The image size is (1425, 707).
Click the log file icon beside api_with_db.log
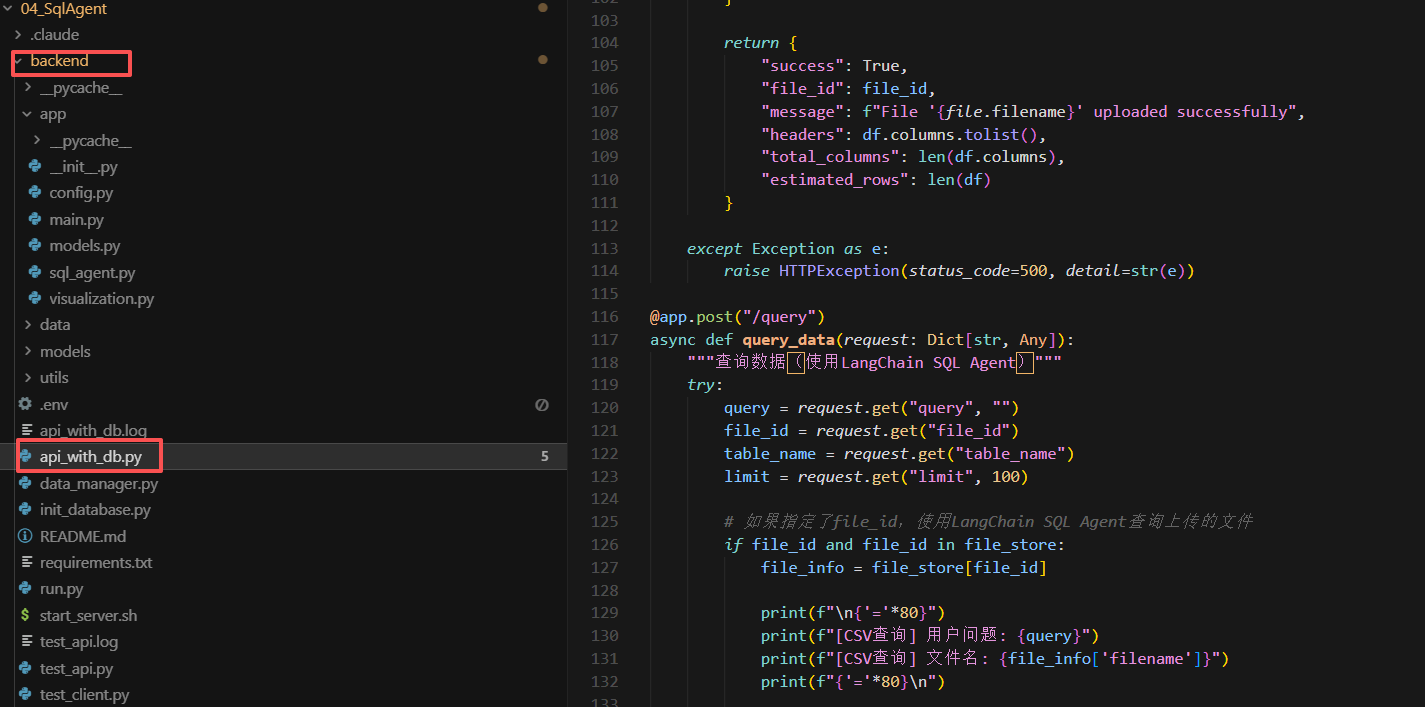[26, 431]
